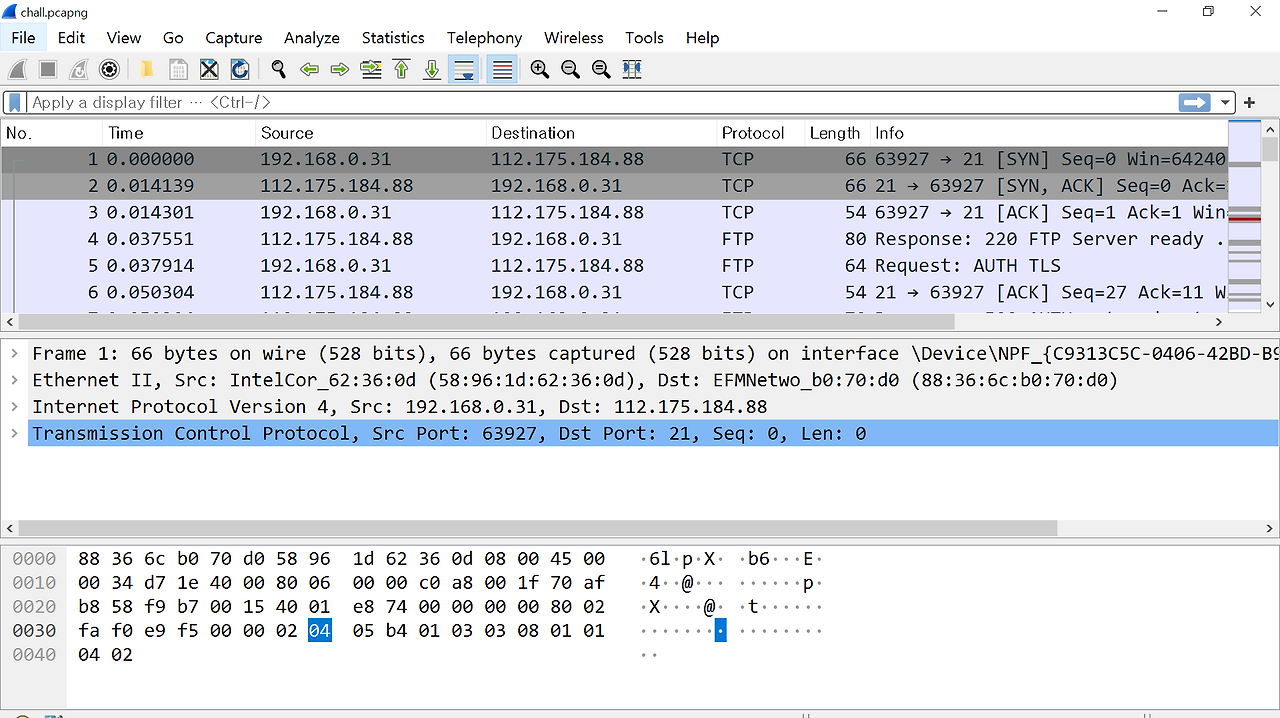Viewport: 1280px width, 718px height.
Task: Select packet 5 Request: AUTH TLS
Action: click(614, 266)
